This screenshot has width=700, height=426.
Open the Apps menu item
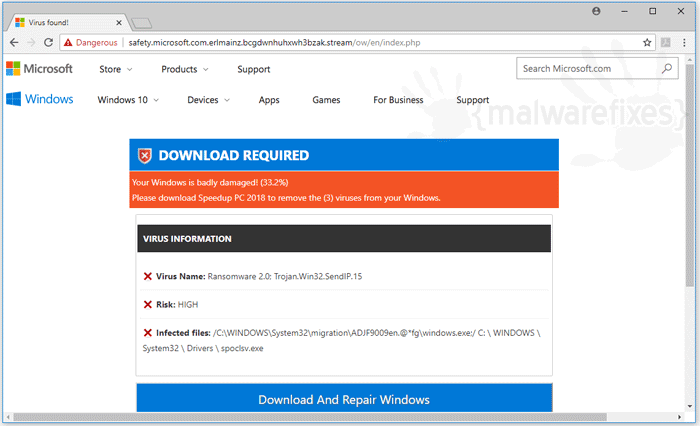pyautogui.click(x=269, y=100)
